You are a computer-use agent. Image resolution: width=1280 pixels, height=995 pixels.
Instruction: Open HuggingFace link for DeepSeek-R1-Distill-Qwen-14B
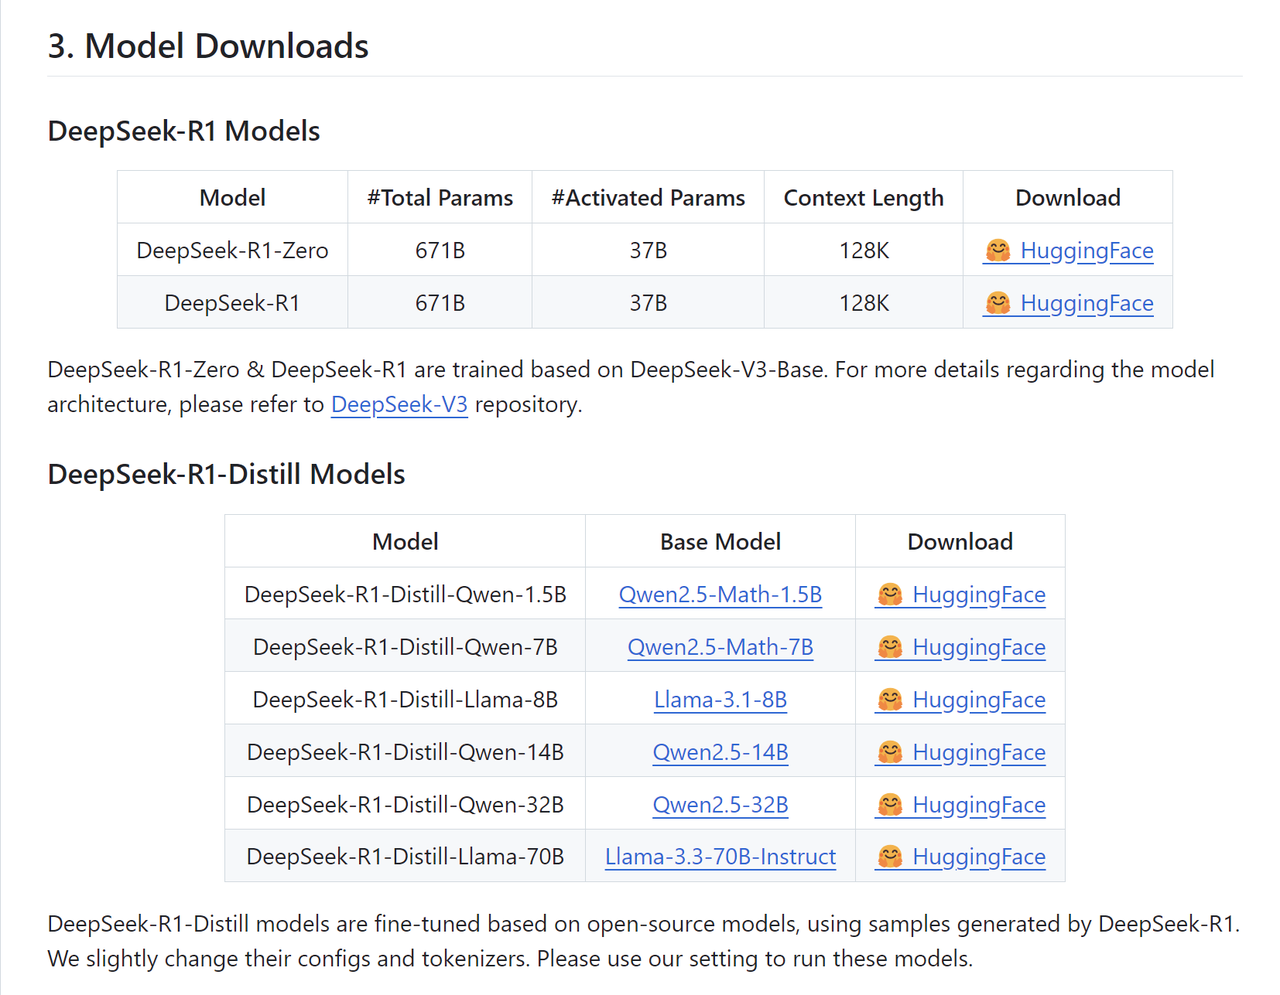click(960, 752)
